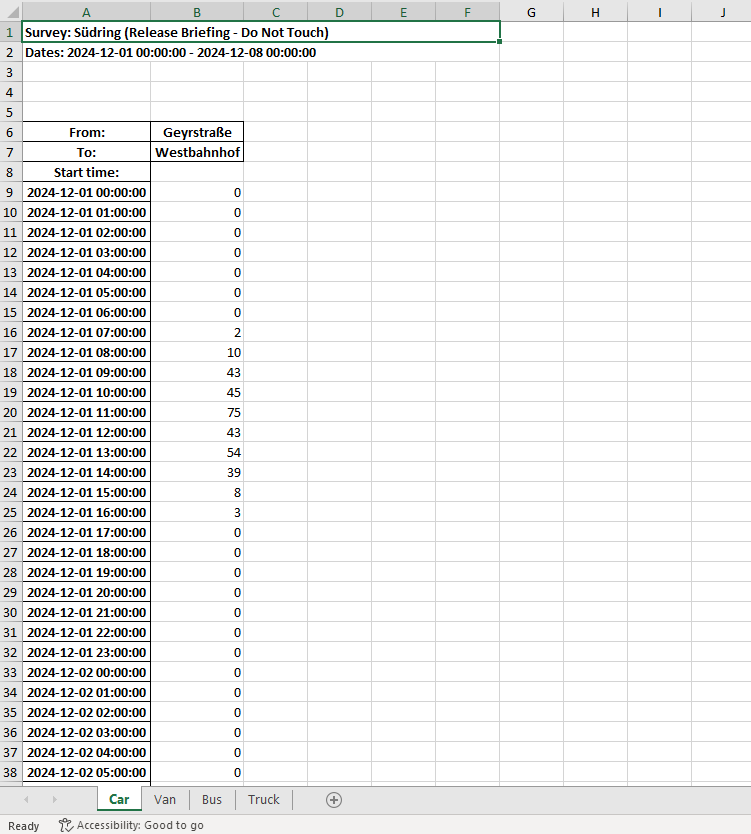Select cell 2024-12-01 23:00:00

coord(86,653)
